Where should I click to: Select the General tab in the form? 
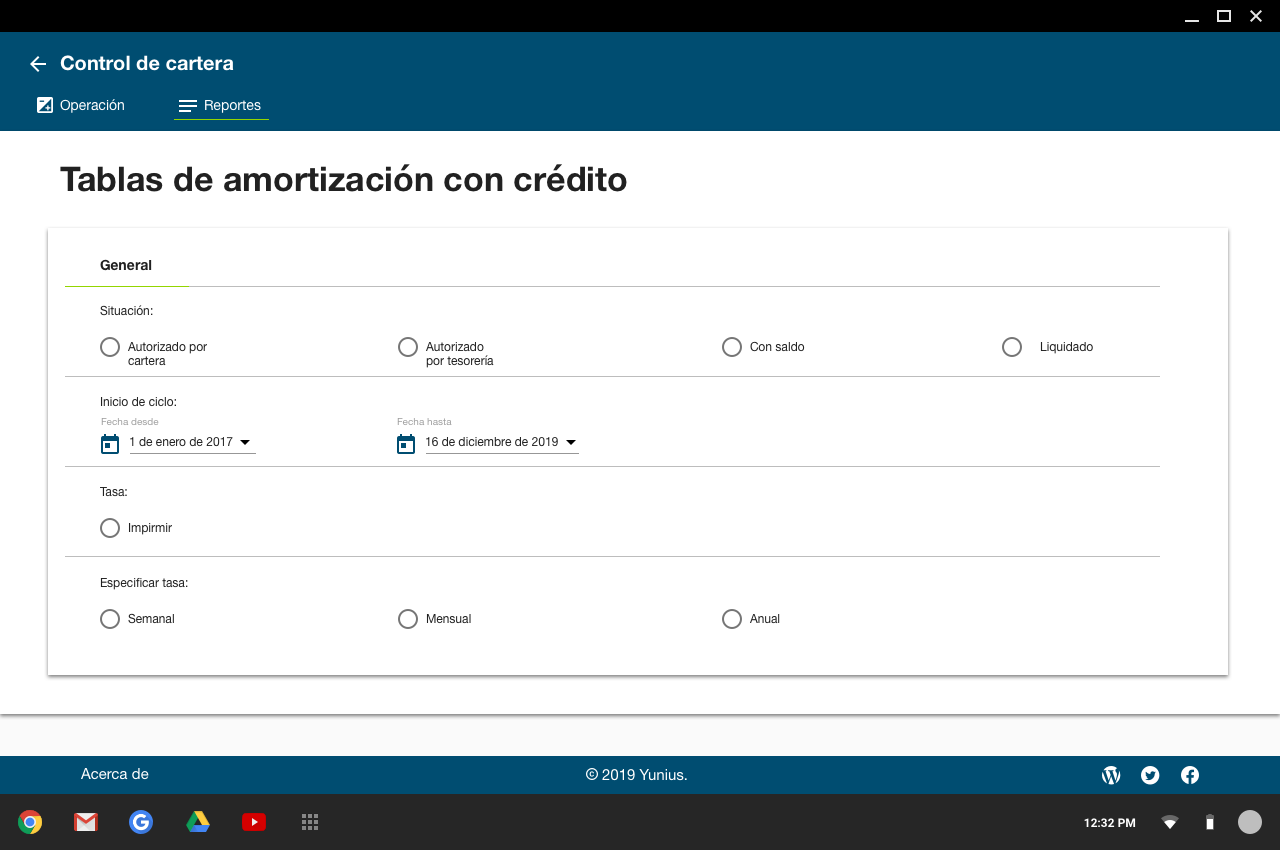(x=126, y=266)
